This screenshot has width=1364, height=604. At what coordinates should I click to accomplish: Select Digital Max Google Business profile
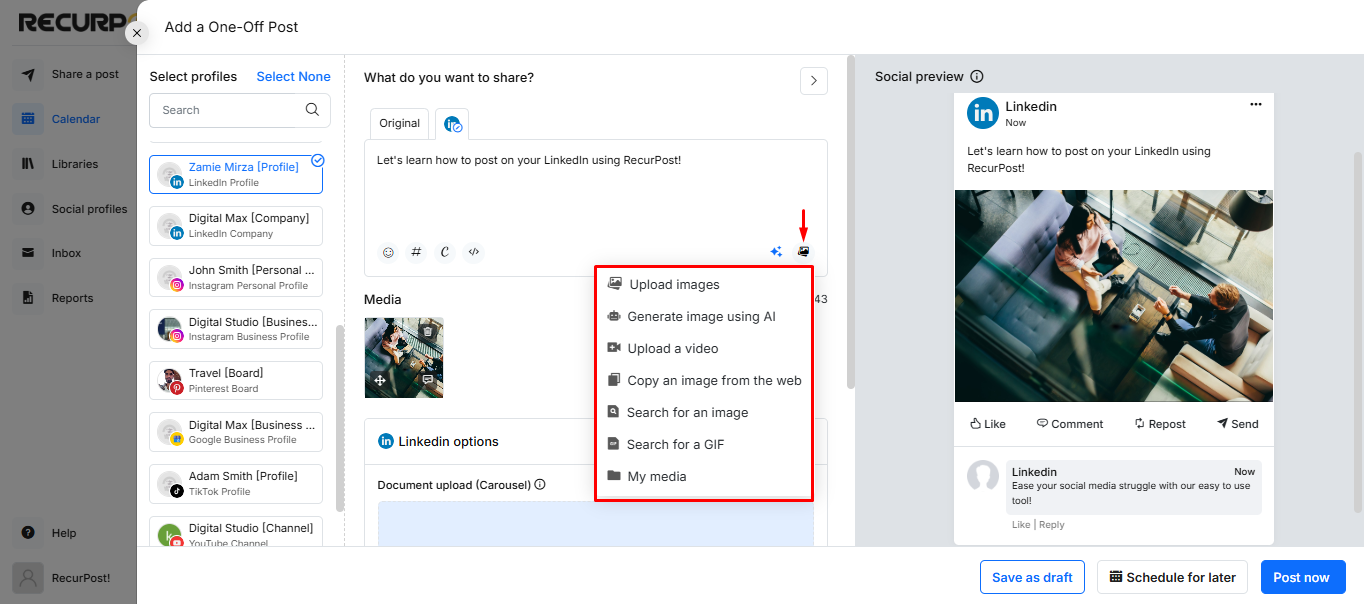tap(236, 431)
